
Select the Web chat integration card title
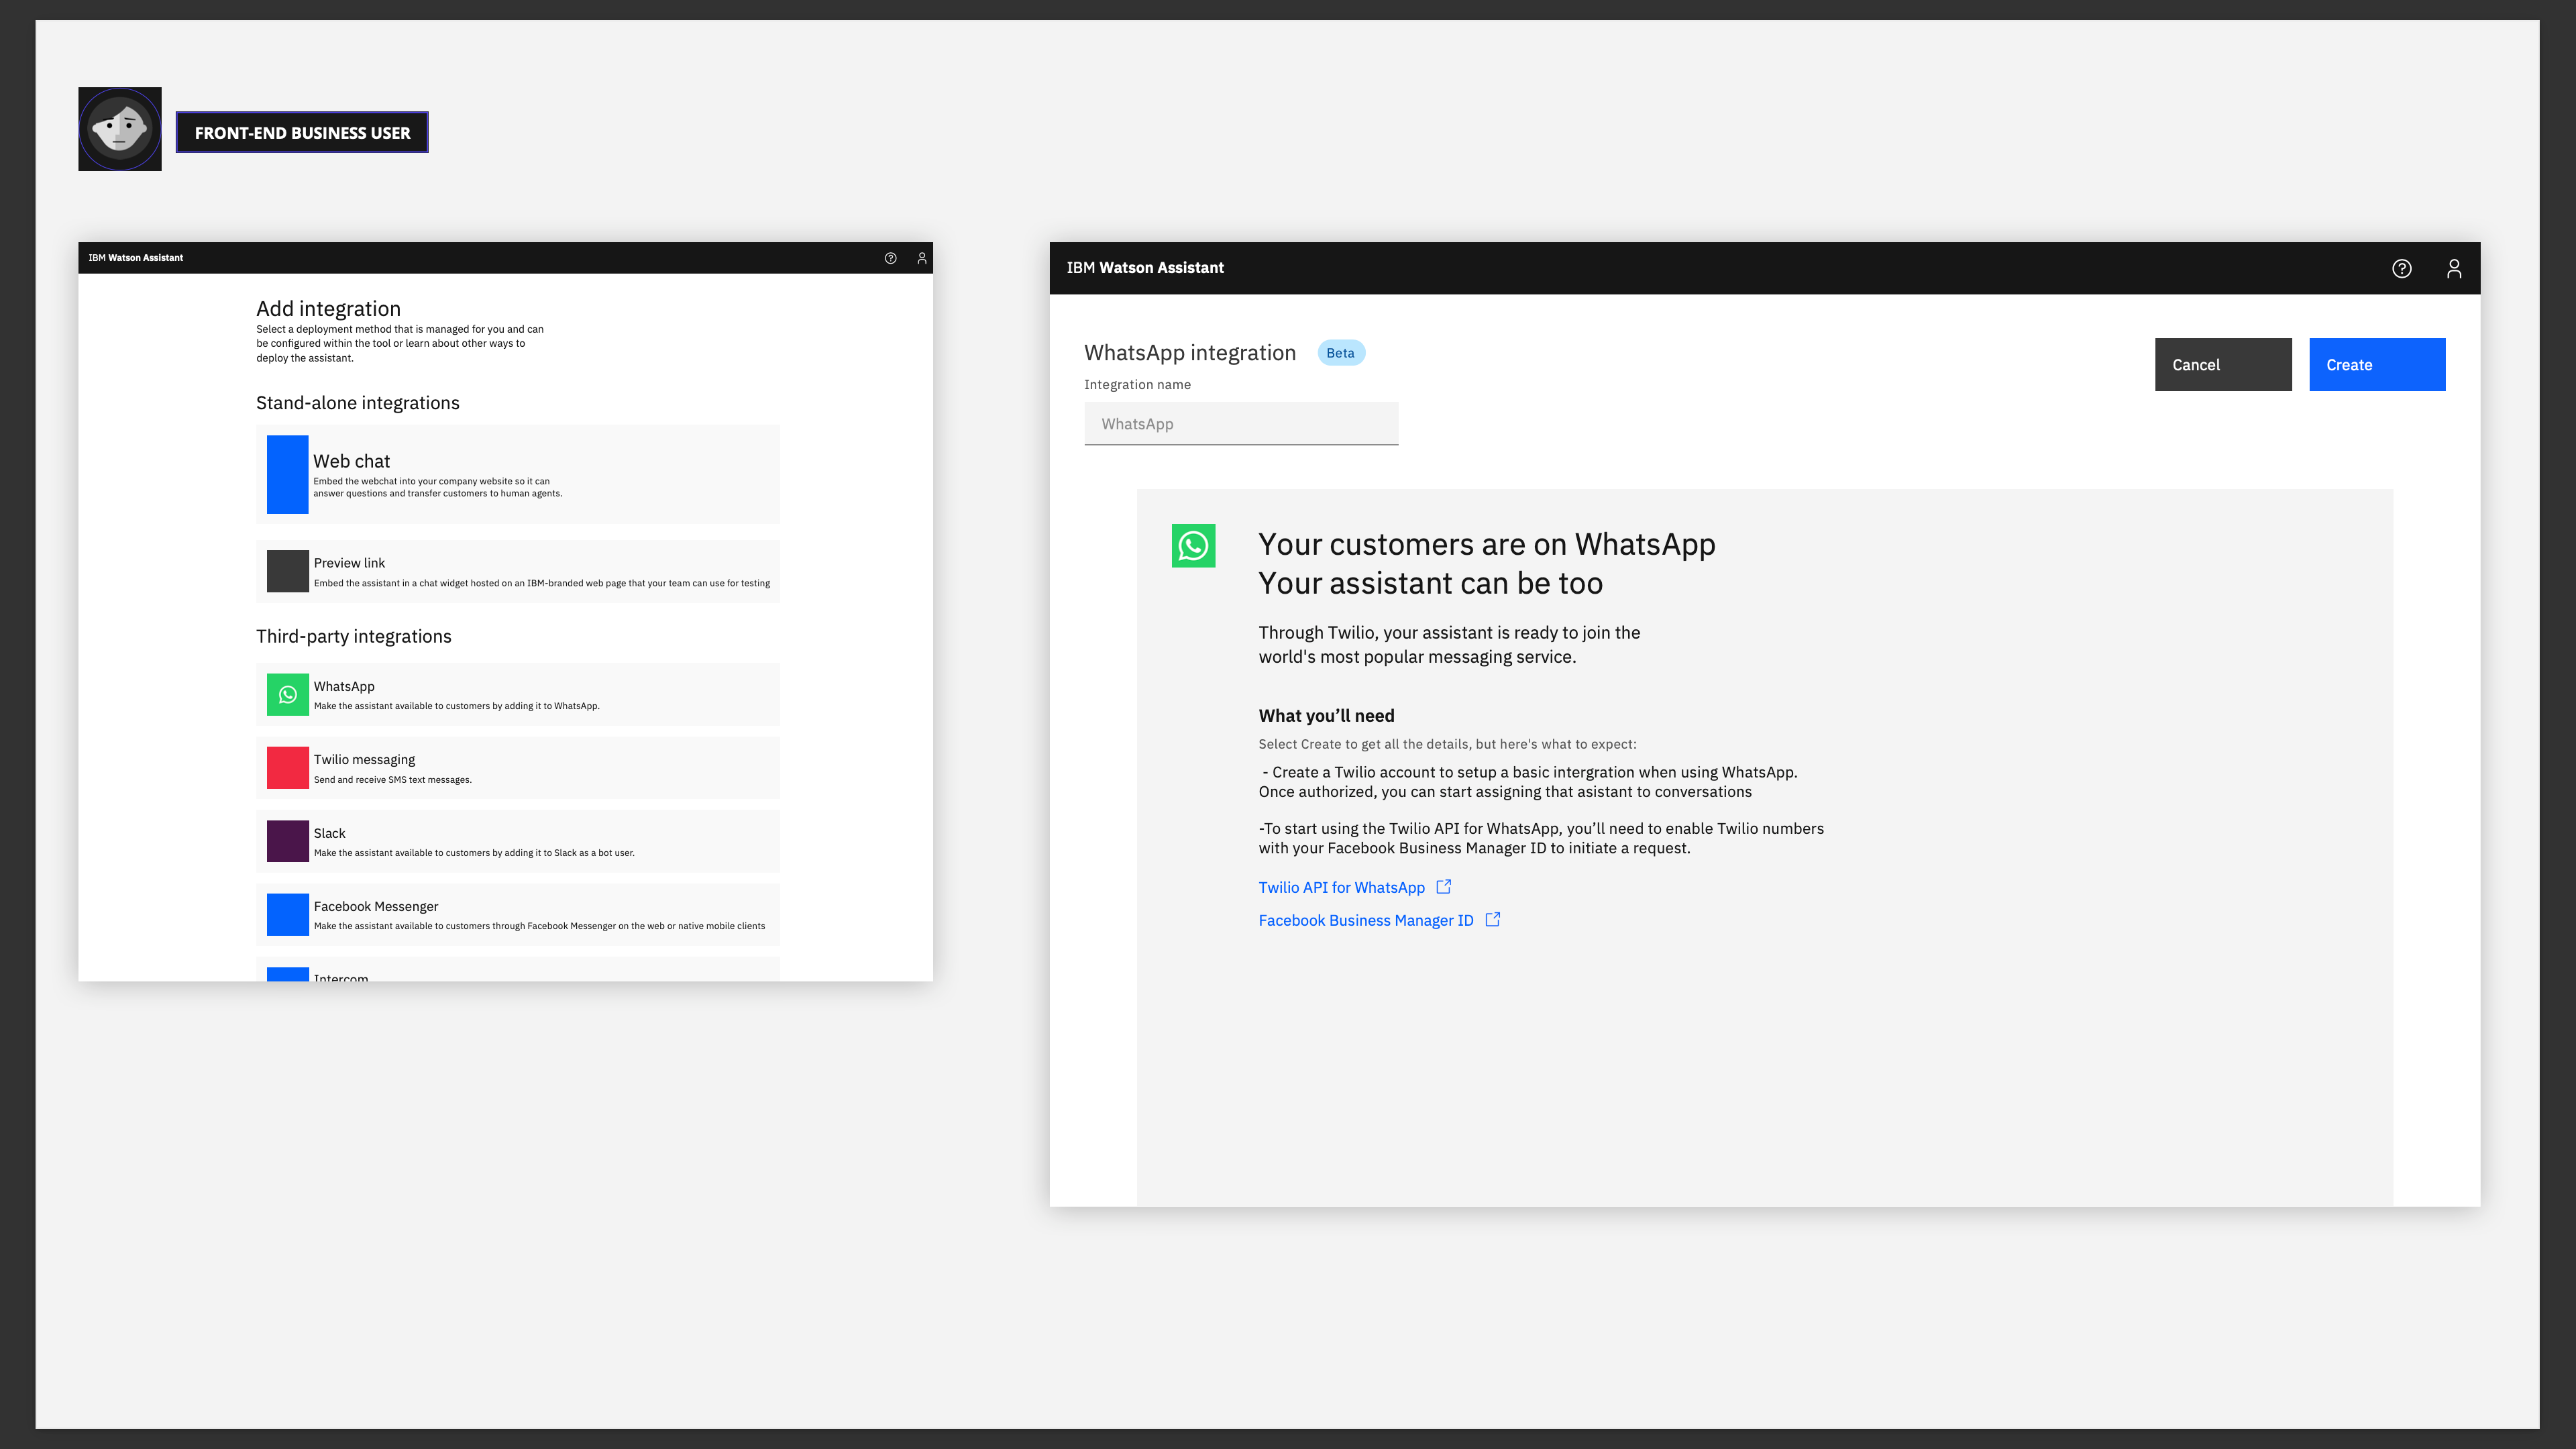[351, 461]
